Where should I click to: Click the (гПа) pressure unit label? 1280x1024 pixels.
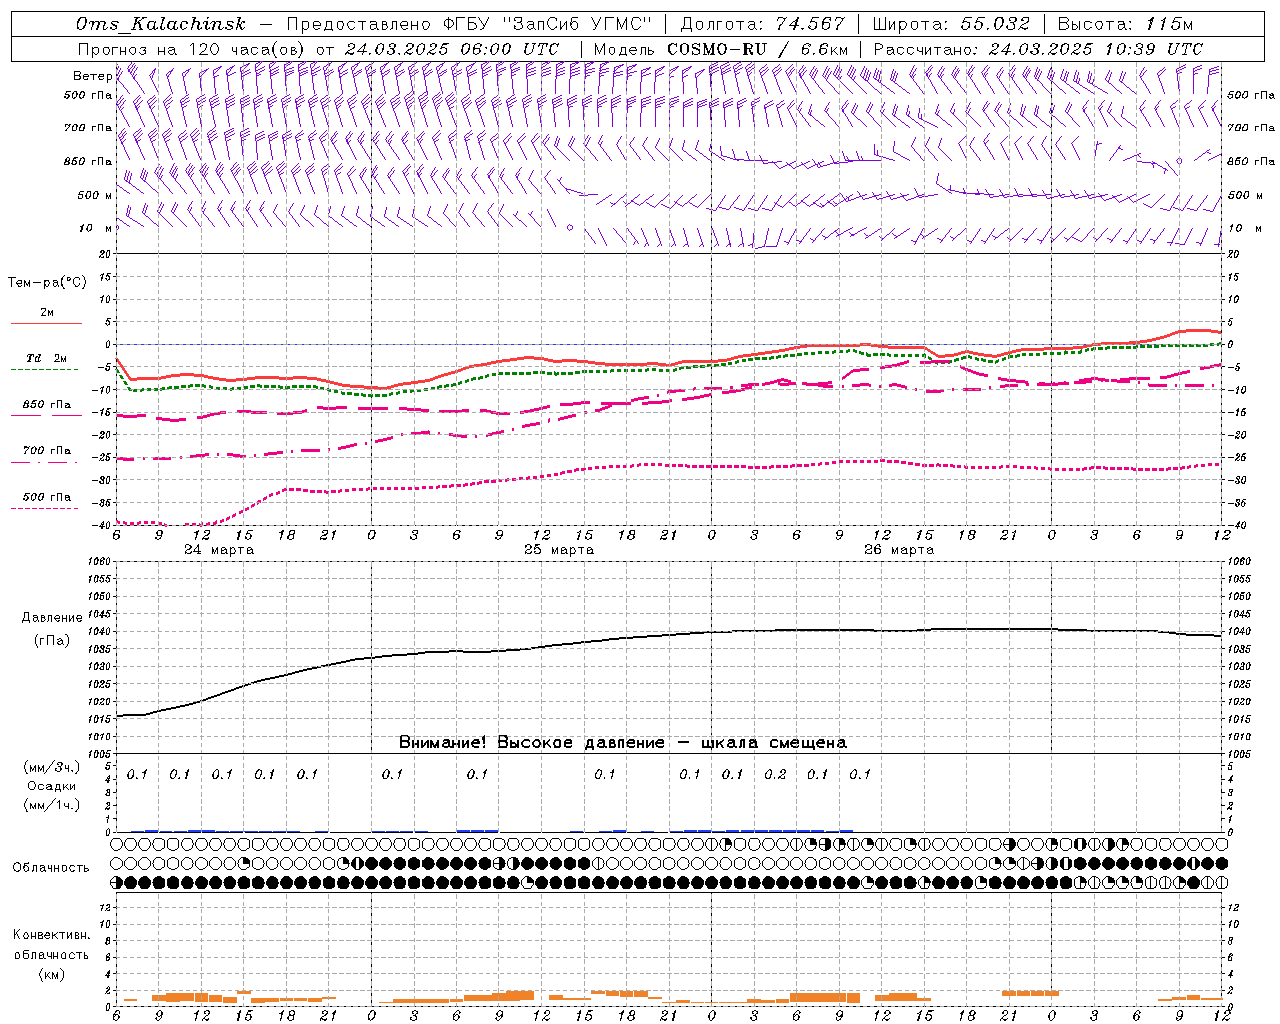pyautogui.click(x=52, y=640)
